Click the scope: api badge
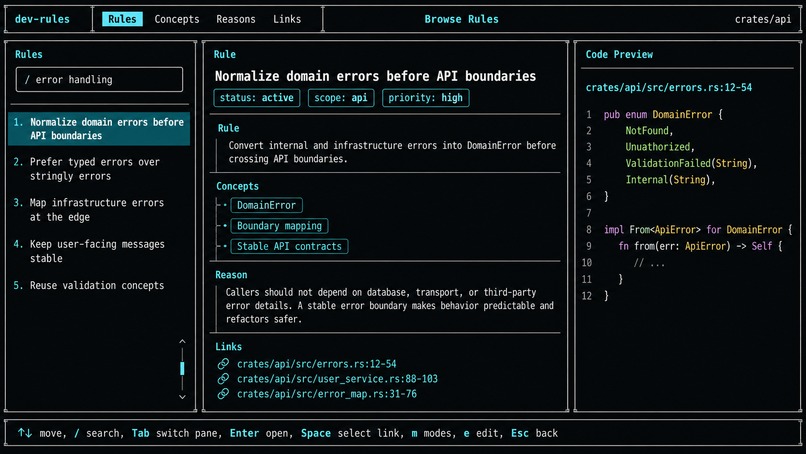The image size is (806, 454). pyautogui.click(x=341, y=98)
